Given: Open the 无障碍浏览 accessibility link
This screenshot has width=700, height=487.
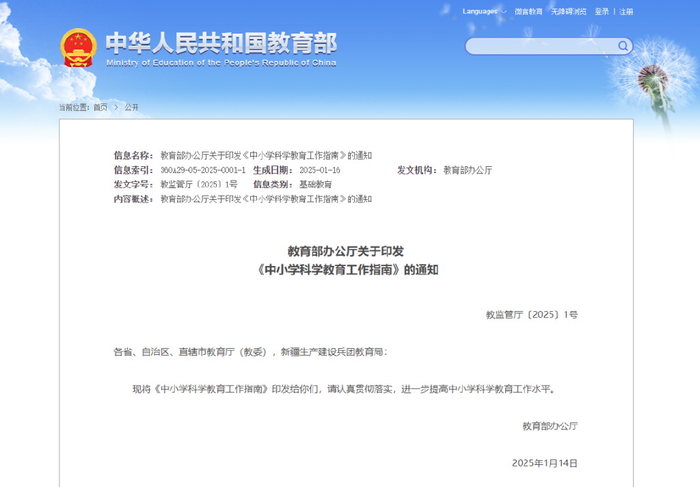Looking at the screenshot, I should (568, 12).
